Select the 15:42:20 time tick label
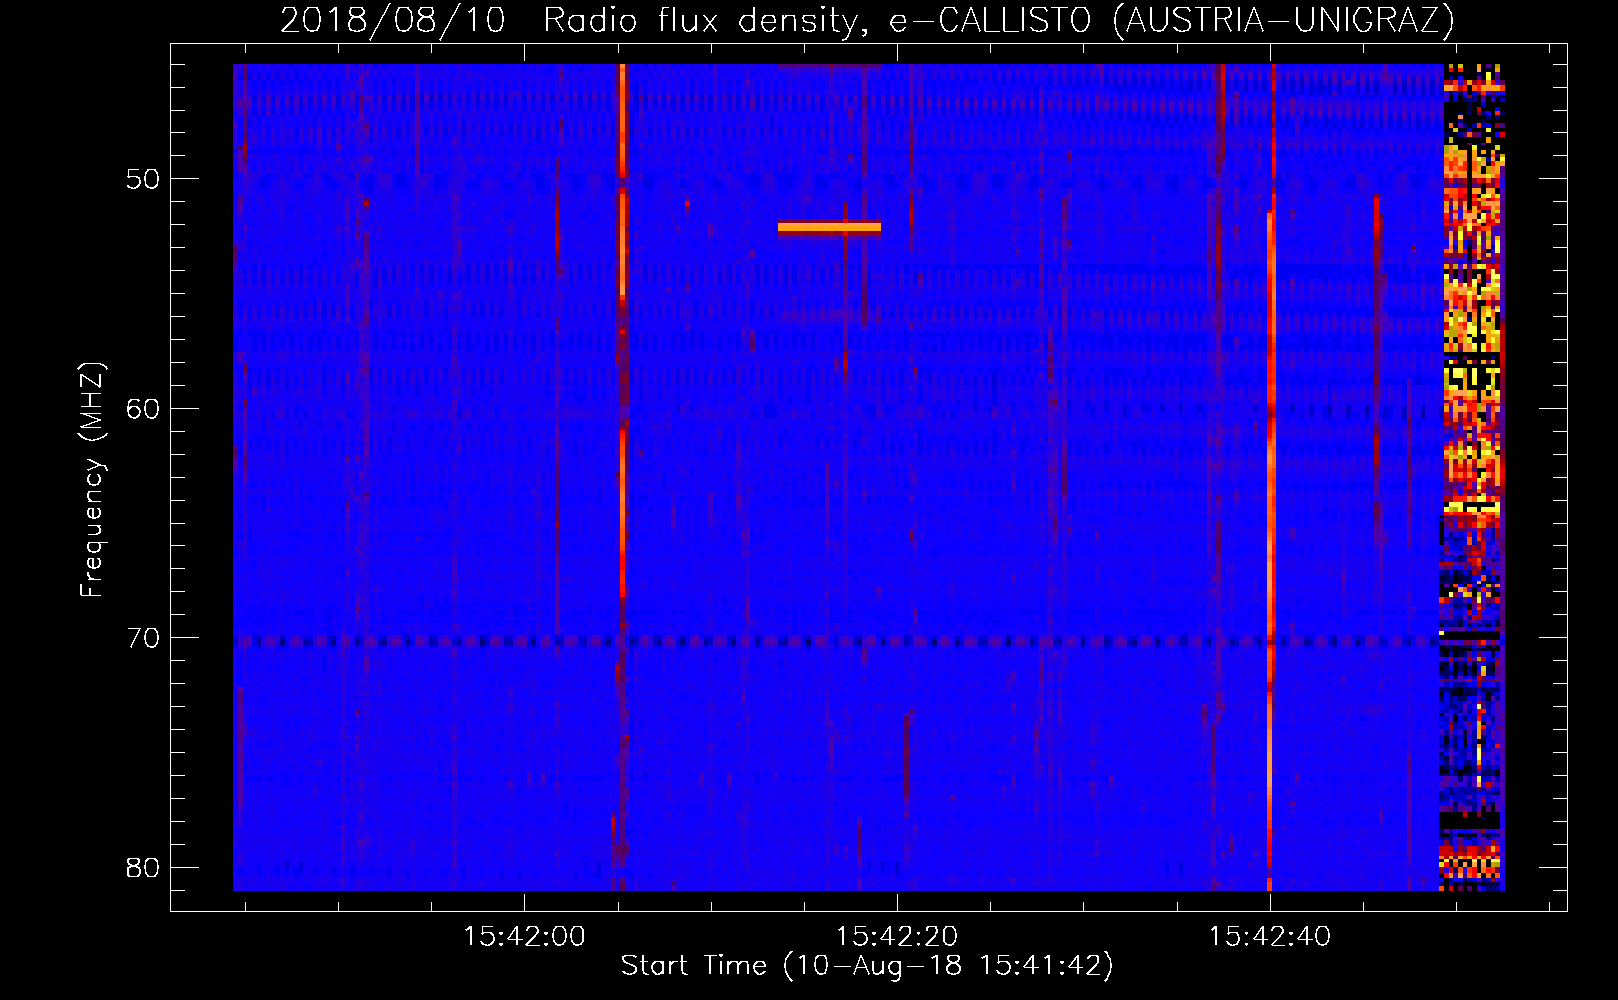 pyautogui.click(x=897, y=936)
